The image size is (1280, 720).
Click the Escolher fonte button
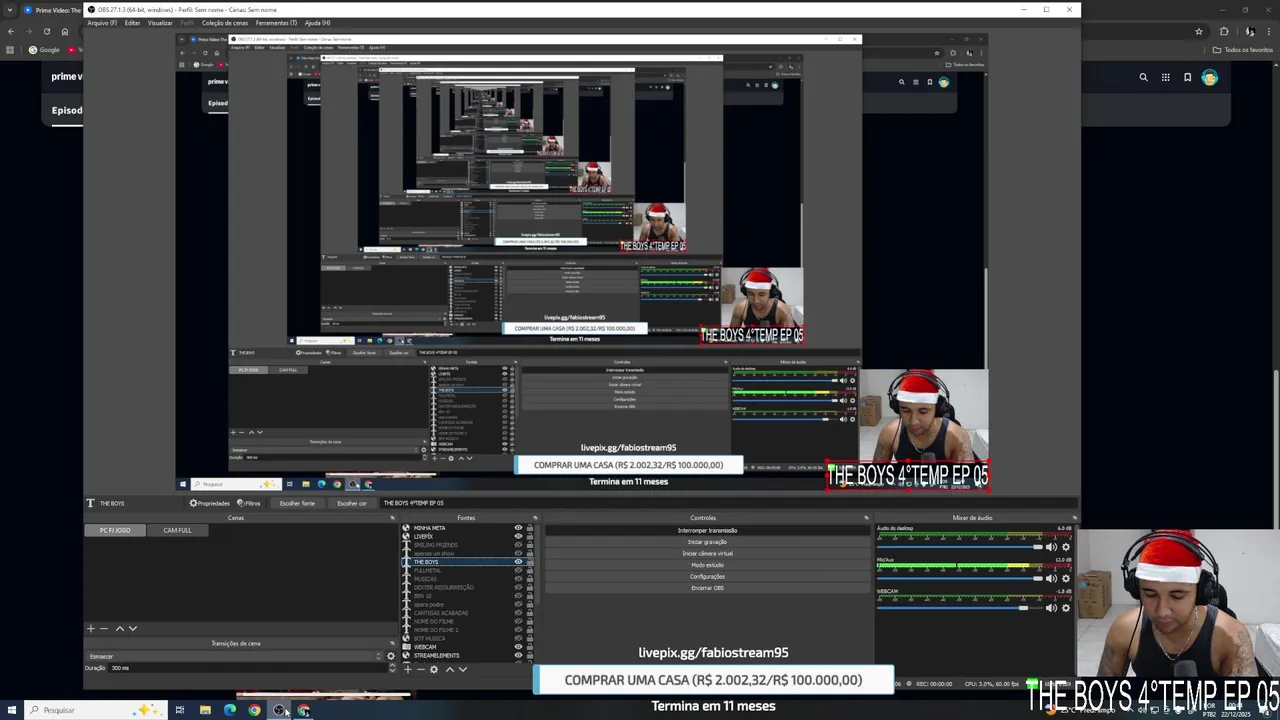297,503
